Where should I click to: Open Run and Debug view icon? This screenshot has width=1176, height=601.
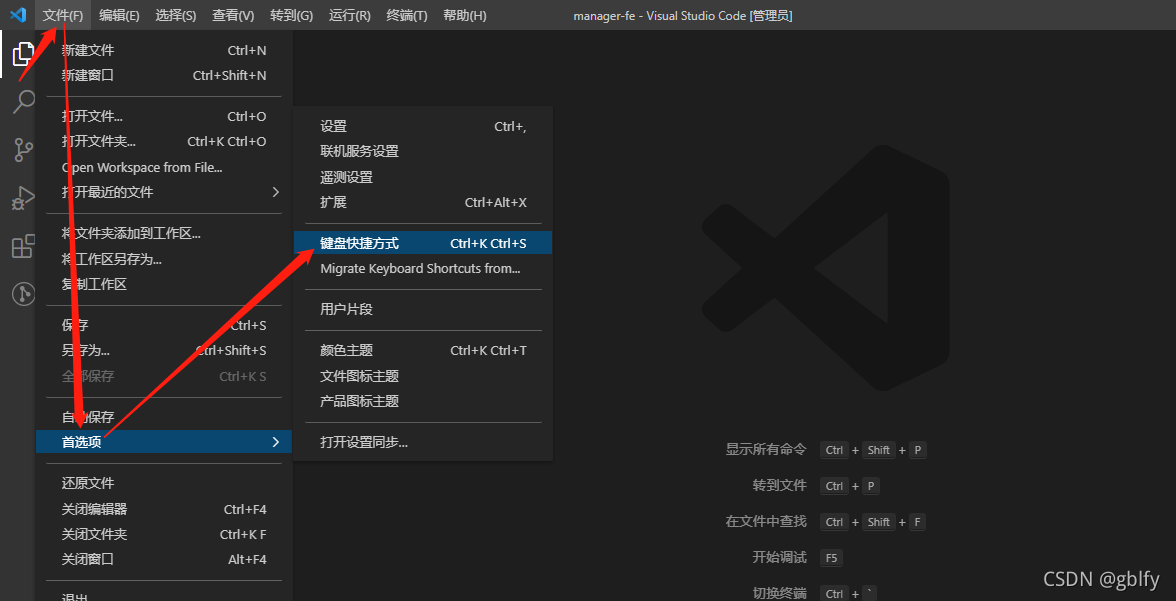coord(23,198)
